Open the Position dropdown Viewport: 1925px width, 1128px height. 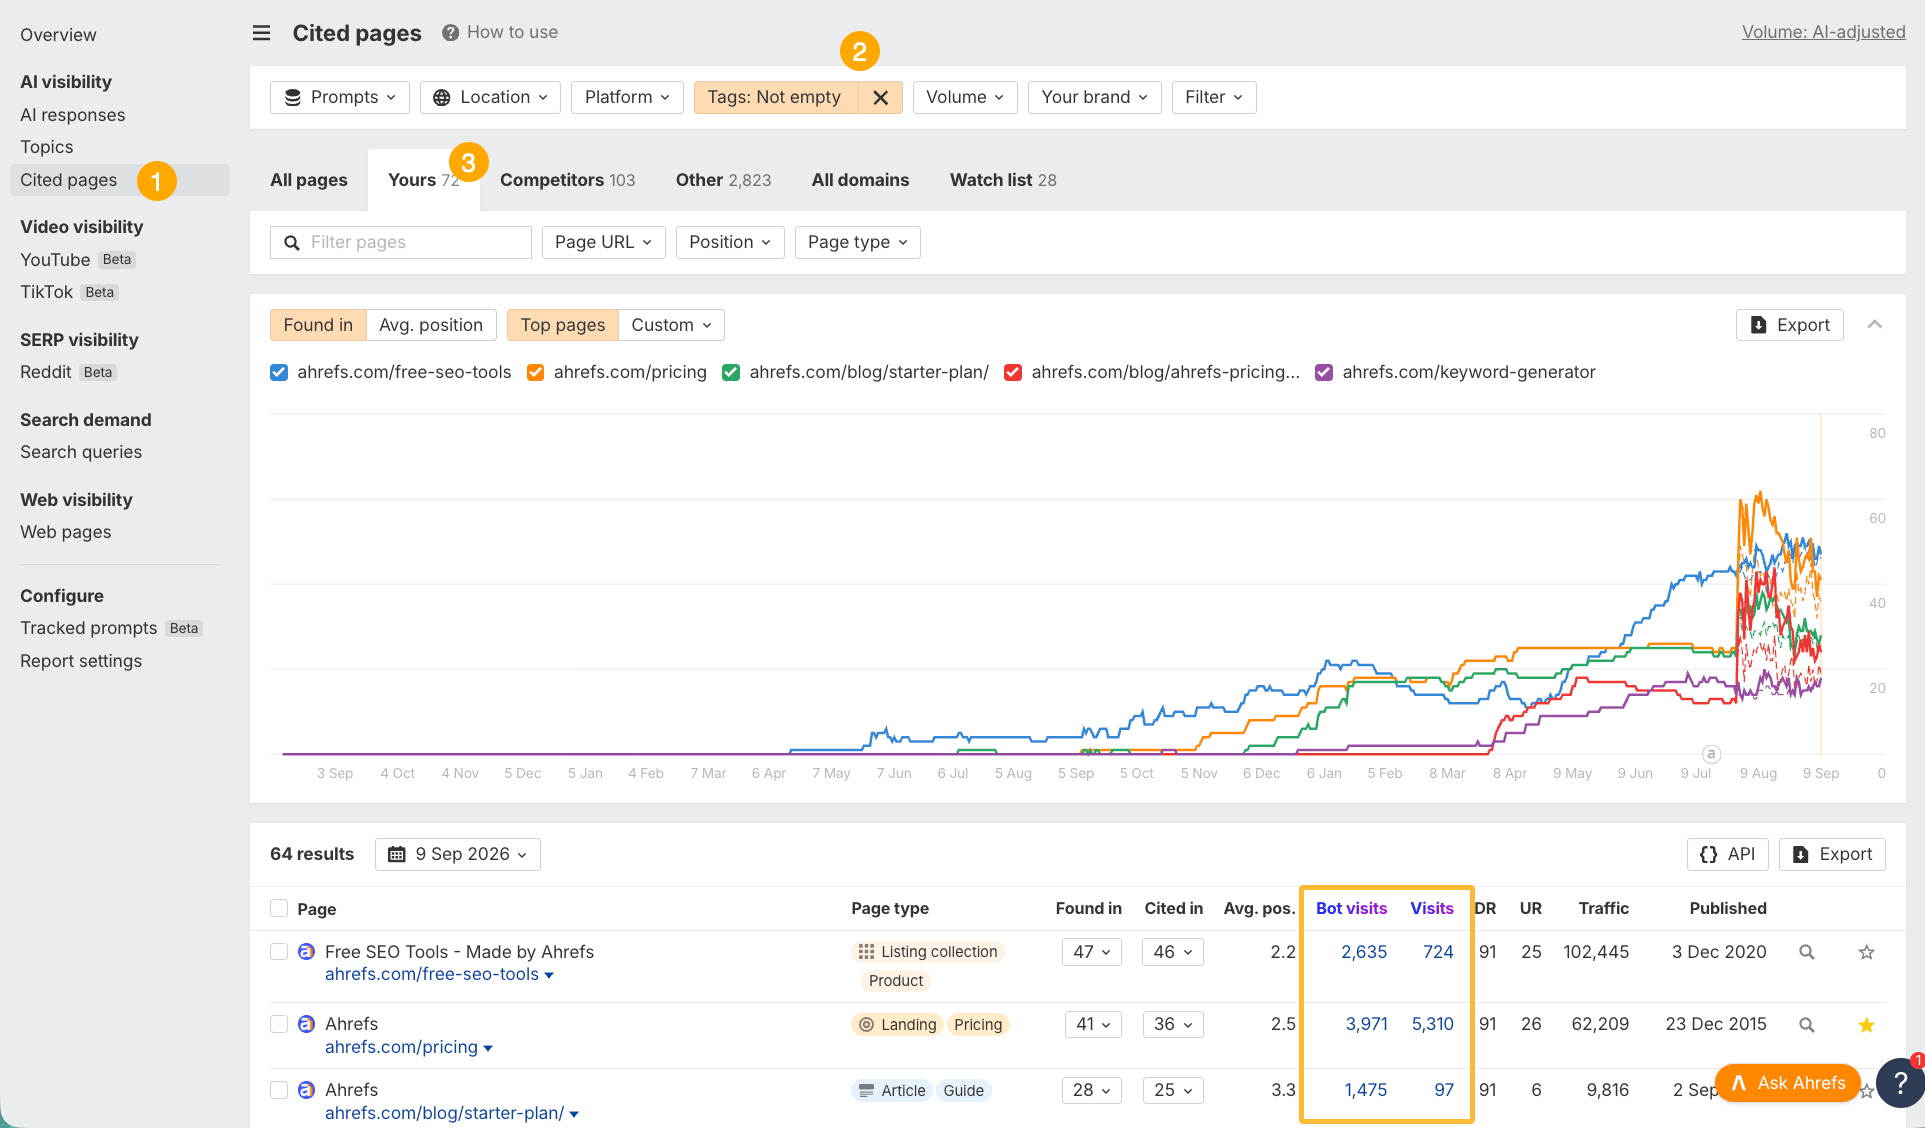[x=730, y=242]
